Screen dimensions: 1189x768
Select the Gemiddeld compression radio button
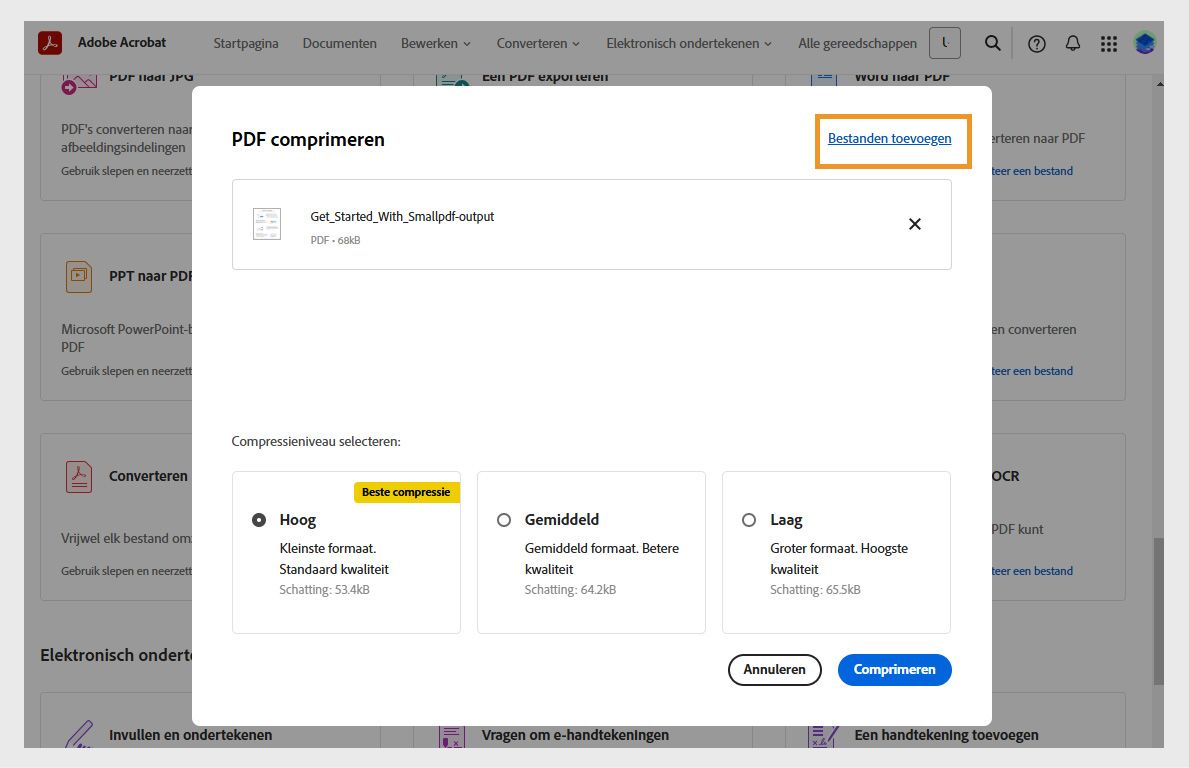[504, 520]
